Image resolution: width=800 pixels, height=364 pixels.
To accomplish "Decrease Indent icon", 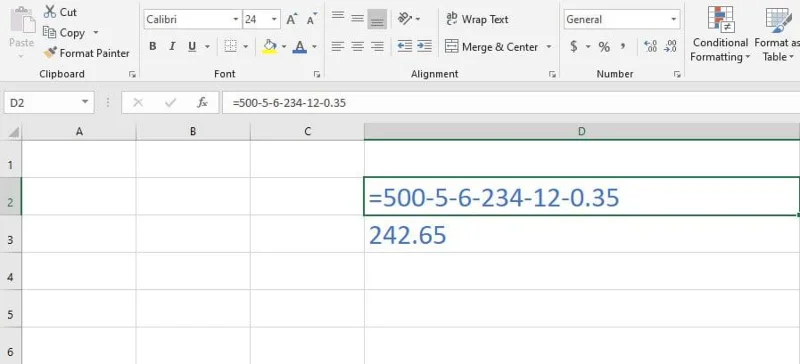I will click(405, 46).
